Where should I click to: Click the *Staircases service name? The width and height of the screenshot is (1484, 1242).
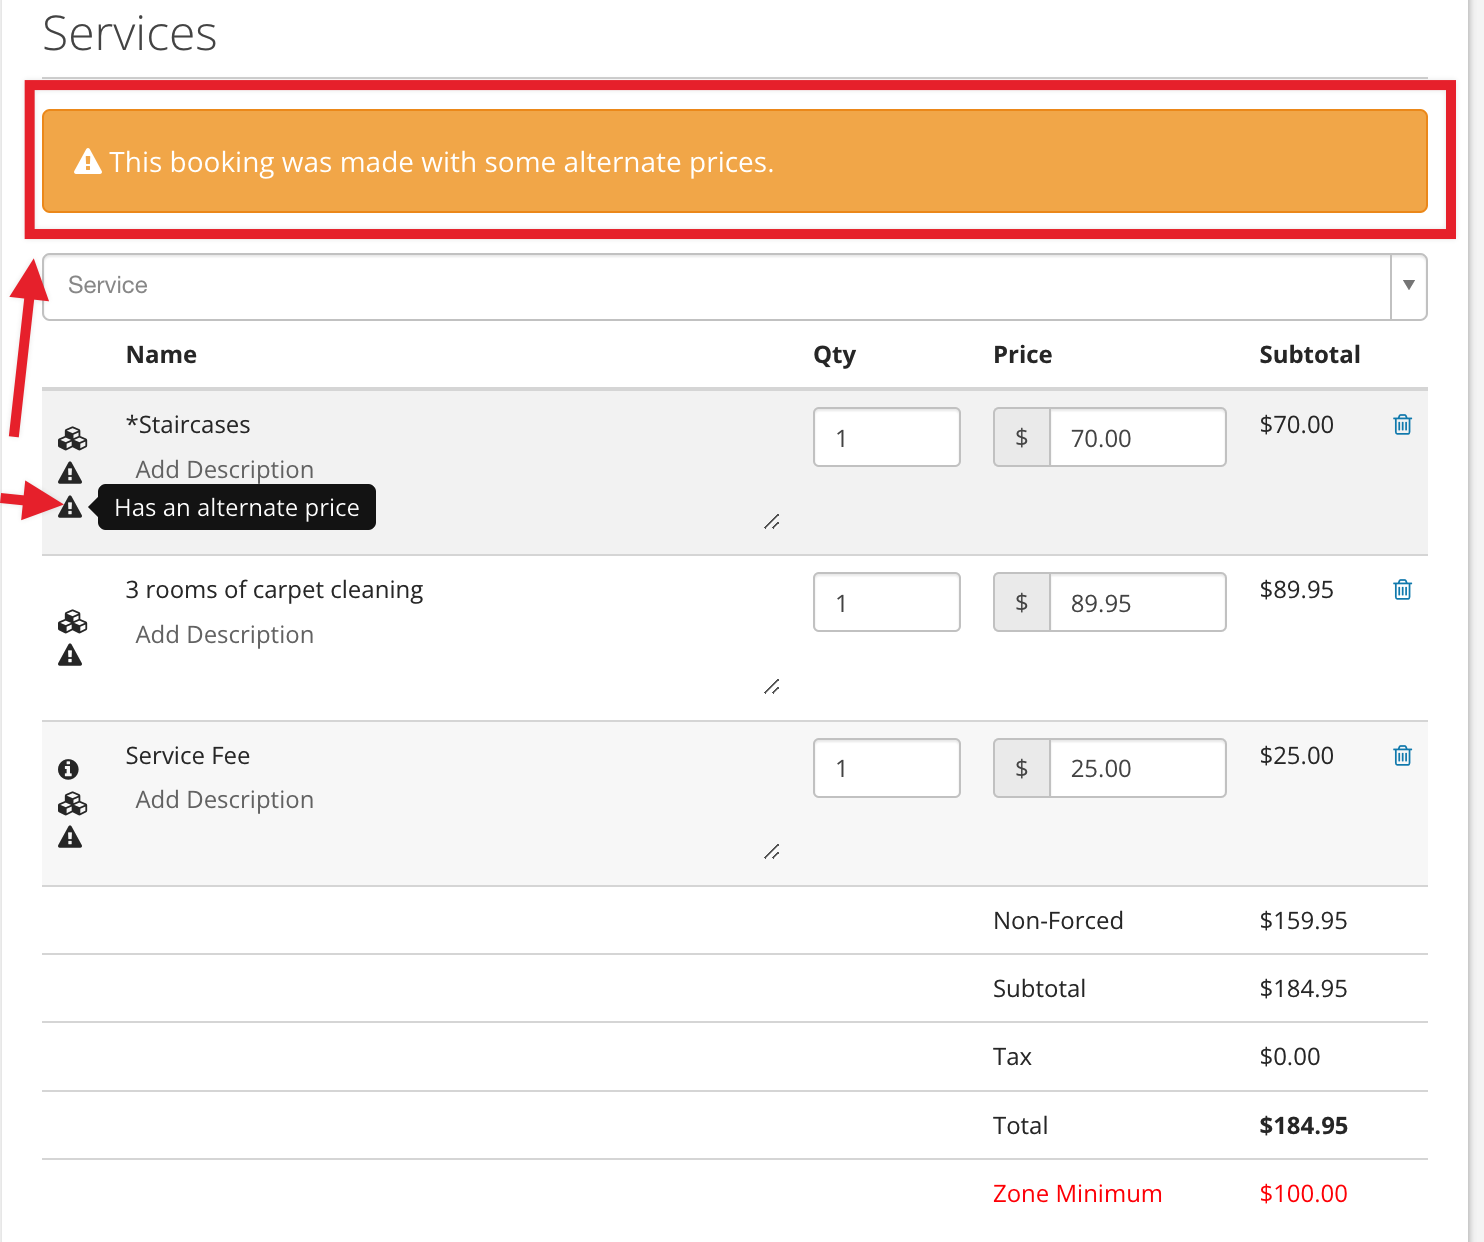click(x=188, y=425)
